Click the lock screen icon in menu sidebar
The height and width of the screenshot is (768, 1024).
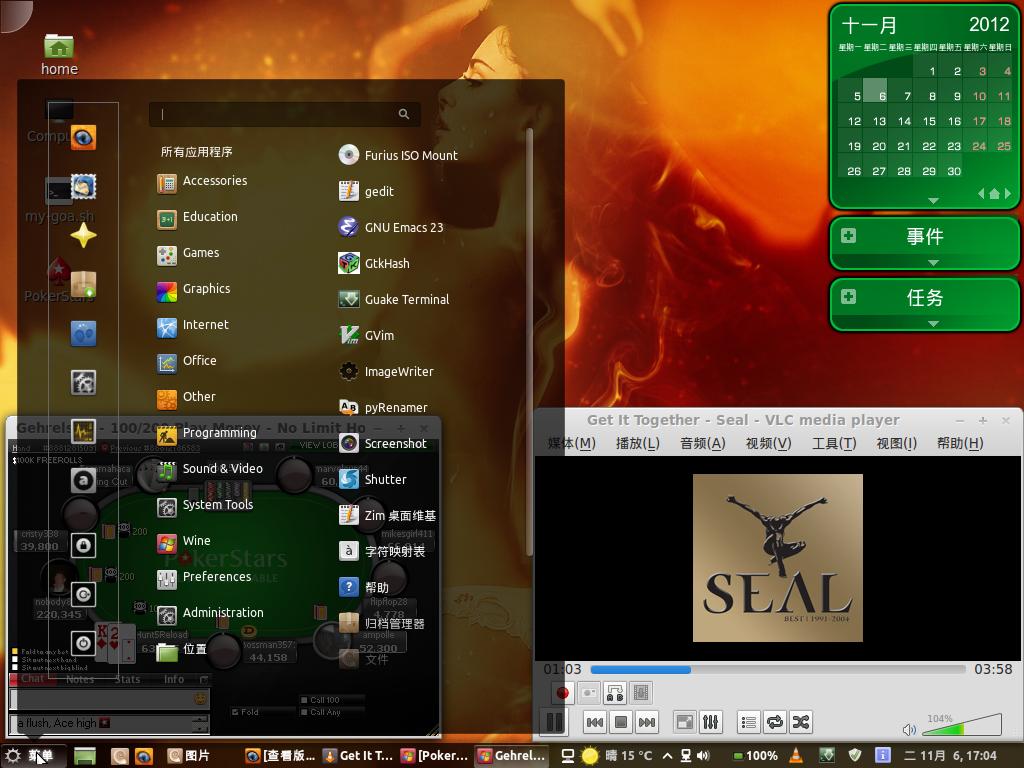(84, 545)
